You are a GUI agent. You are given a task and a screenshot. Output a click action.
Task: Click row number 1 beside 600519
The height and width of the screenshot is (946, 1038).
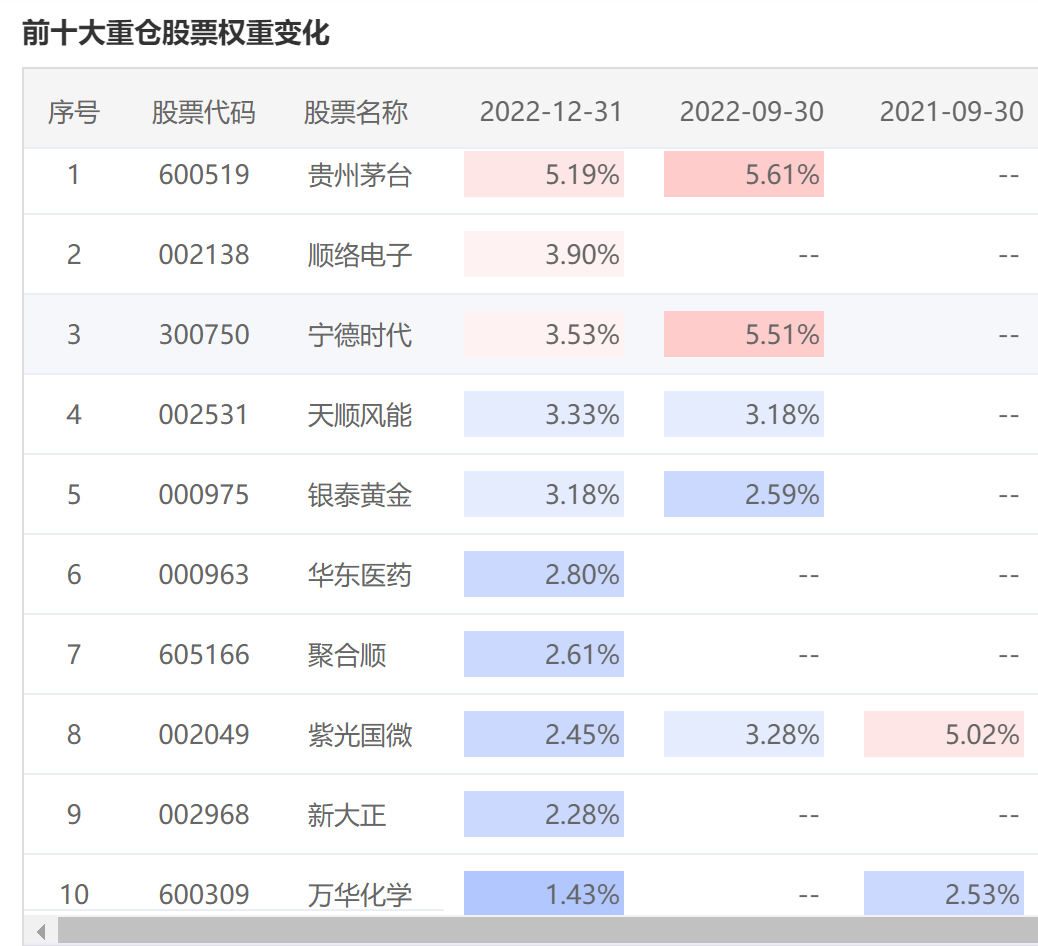(x=73, y=175)
